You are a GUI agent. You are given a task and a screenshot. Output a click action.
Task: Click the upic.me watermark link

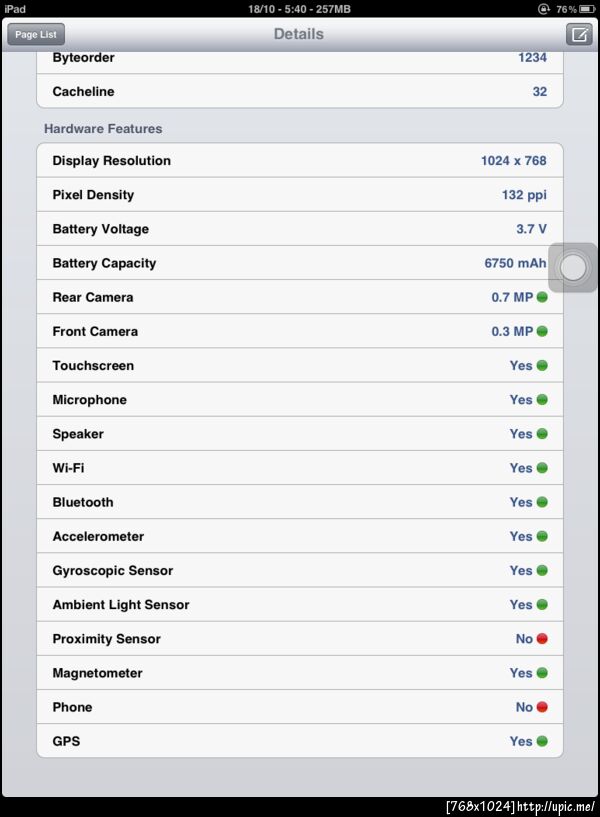556,806
